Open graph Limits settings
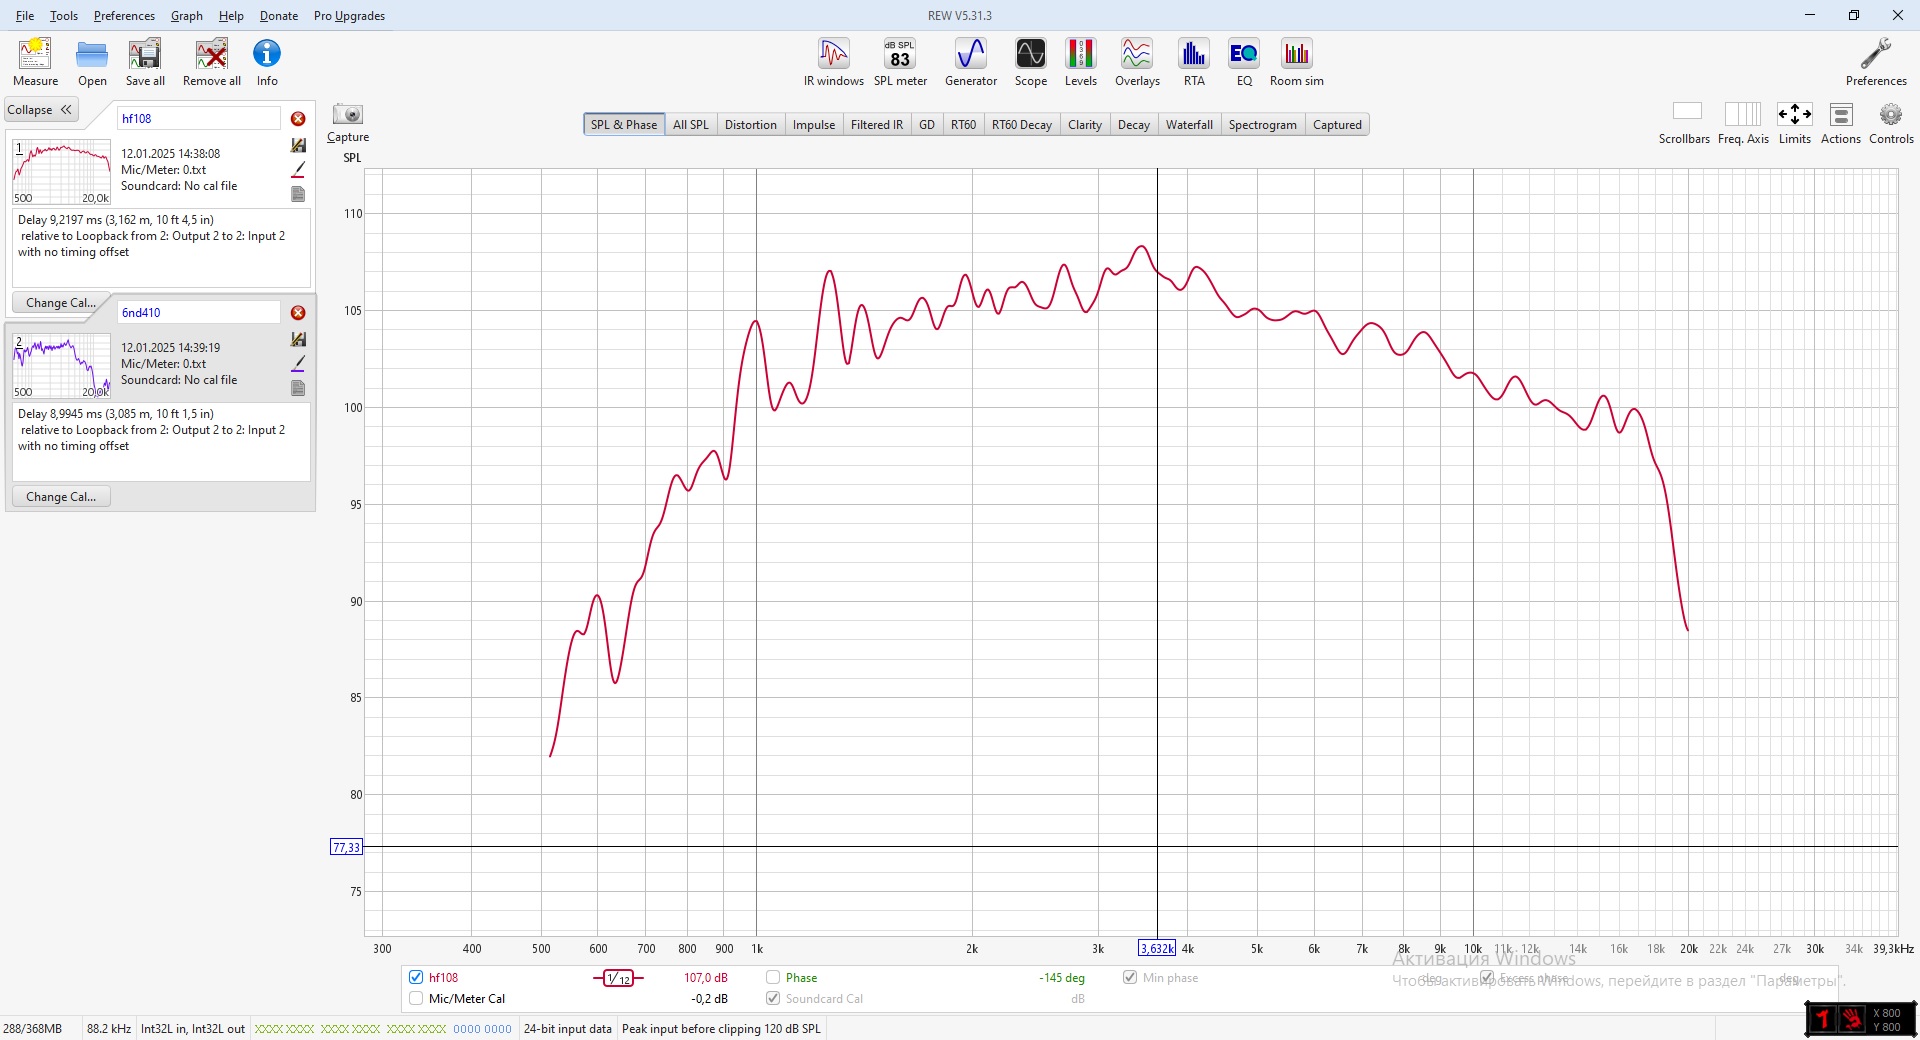 1795,123
